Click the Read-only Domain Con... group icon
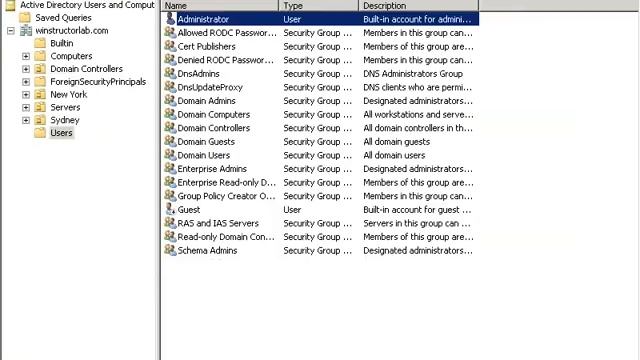The height and width of the screenshot is (360, 640). coord(170,236)
